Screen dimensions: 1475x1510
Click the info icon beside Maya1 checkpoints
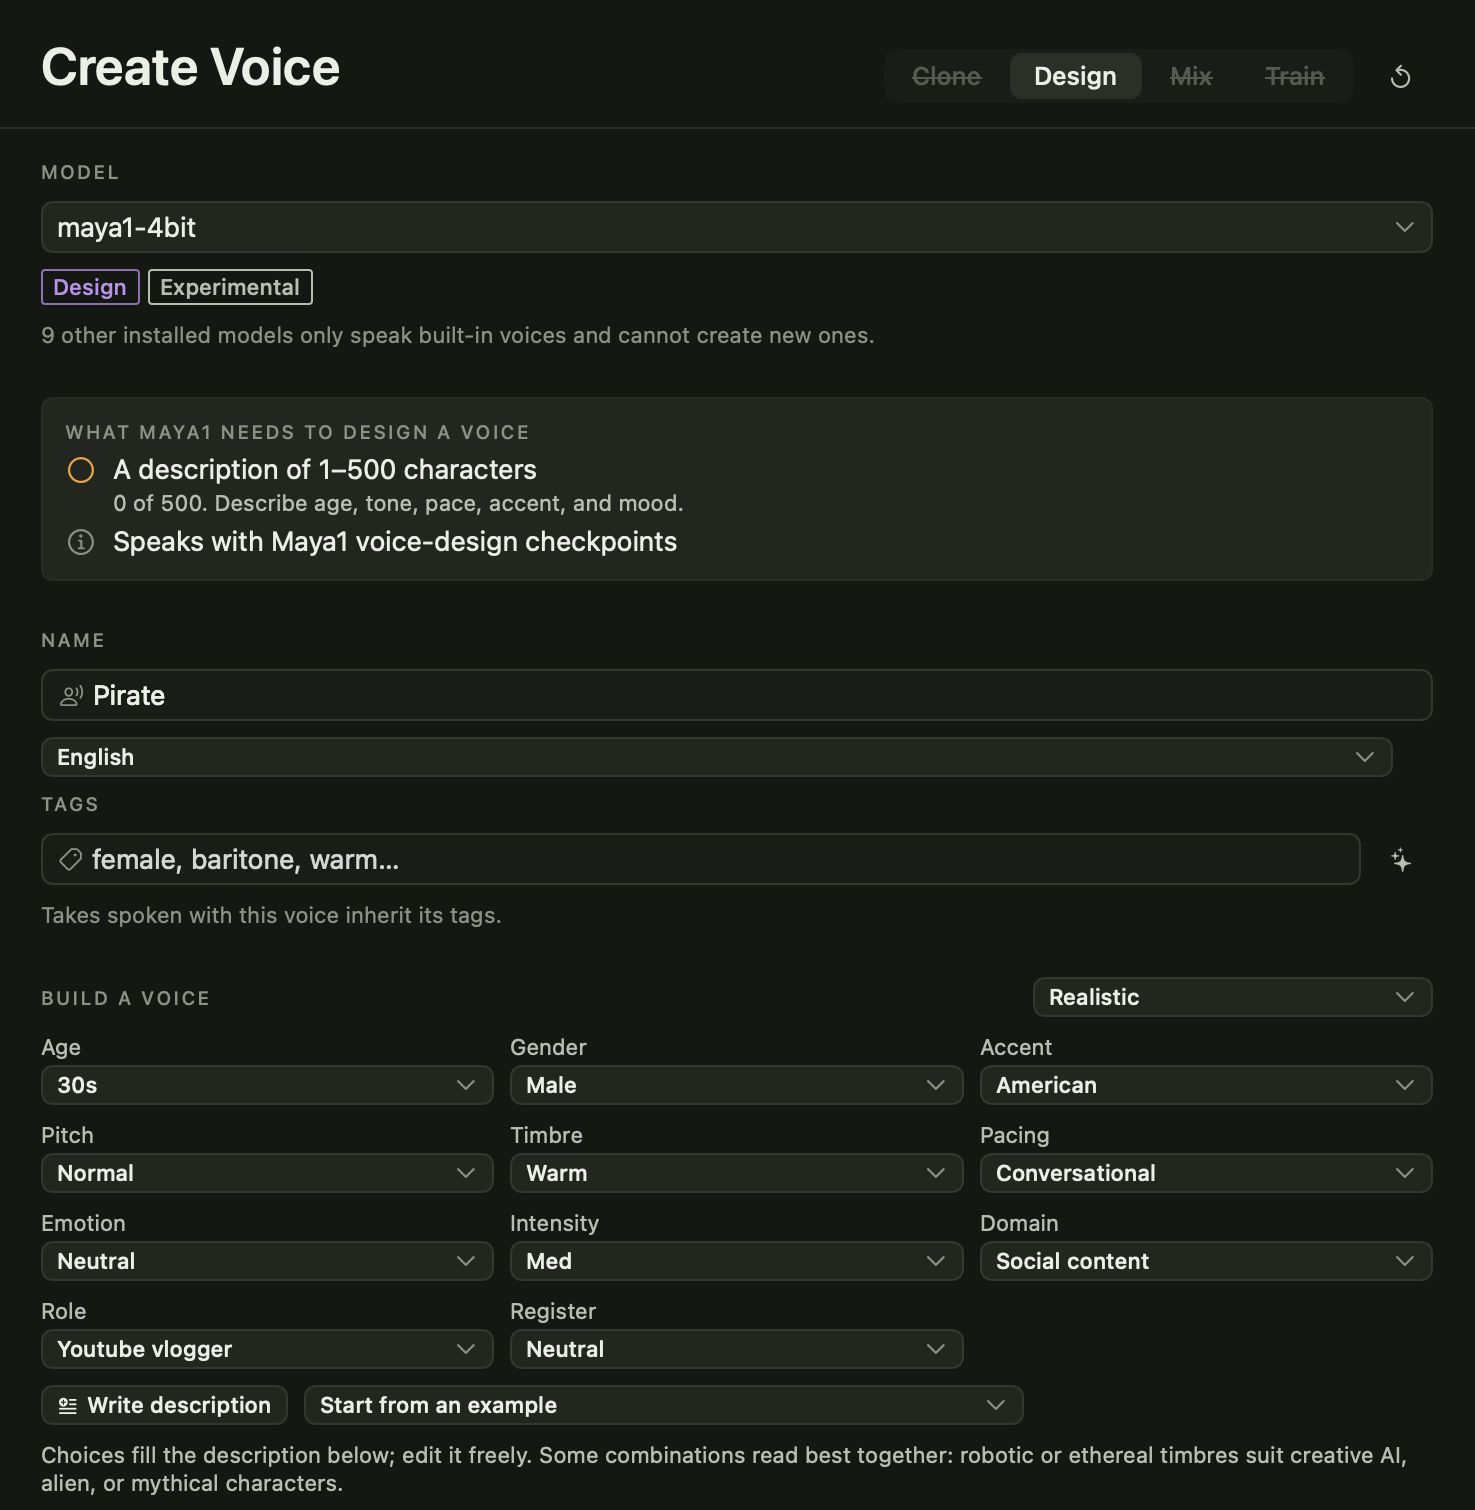tap(81, 542)
